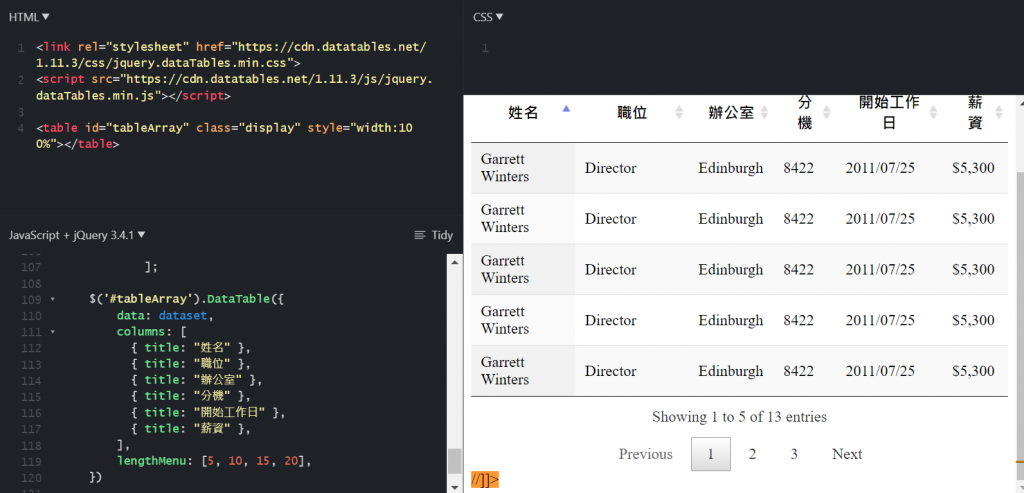Select page 1 in pagination
The image size is (1024, 493).
point(711,454)
